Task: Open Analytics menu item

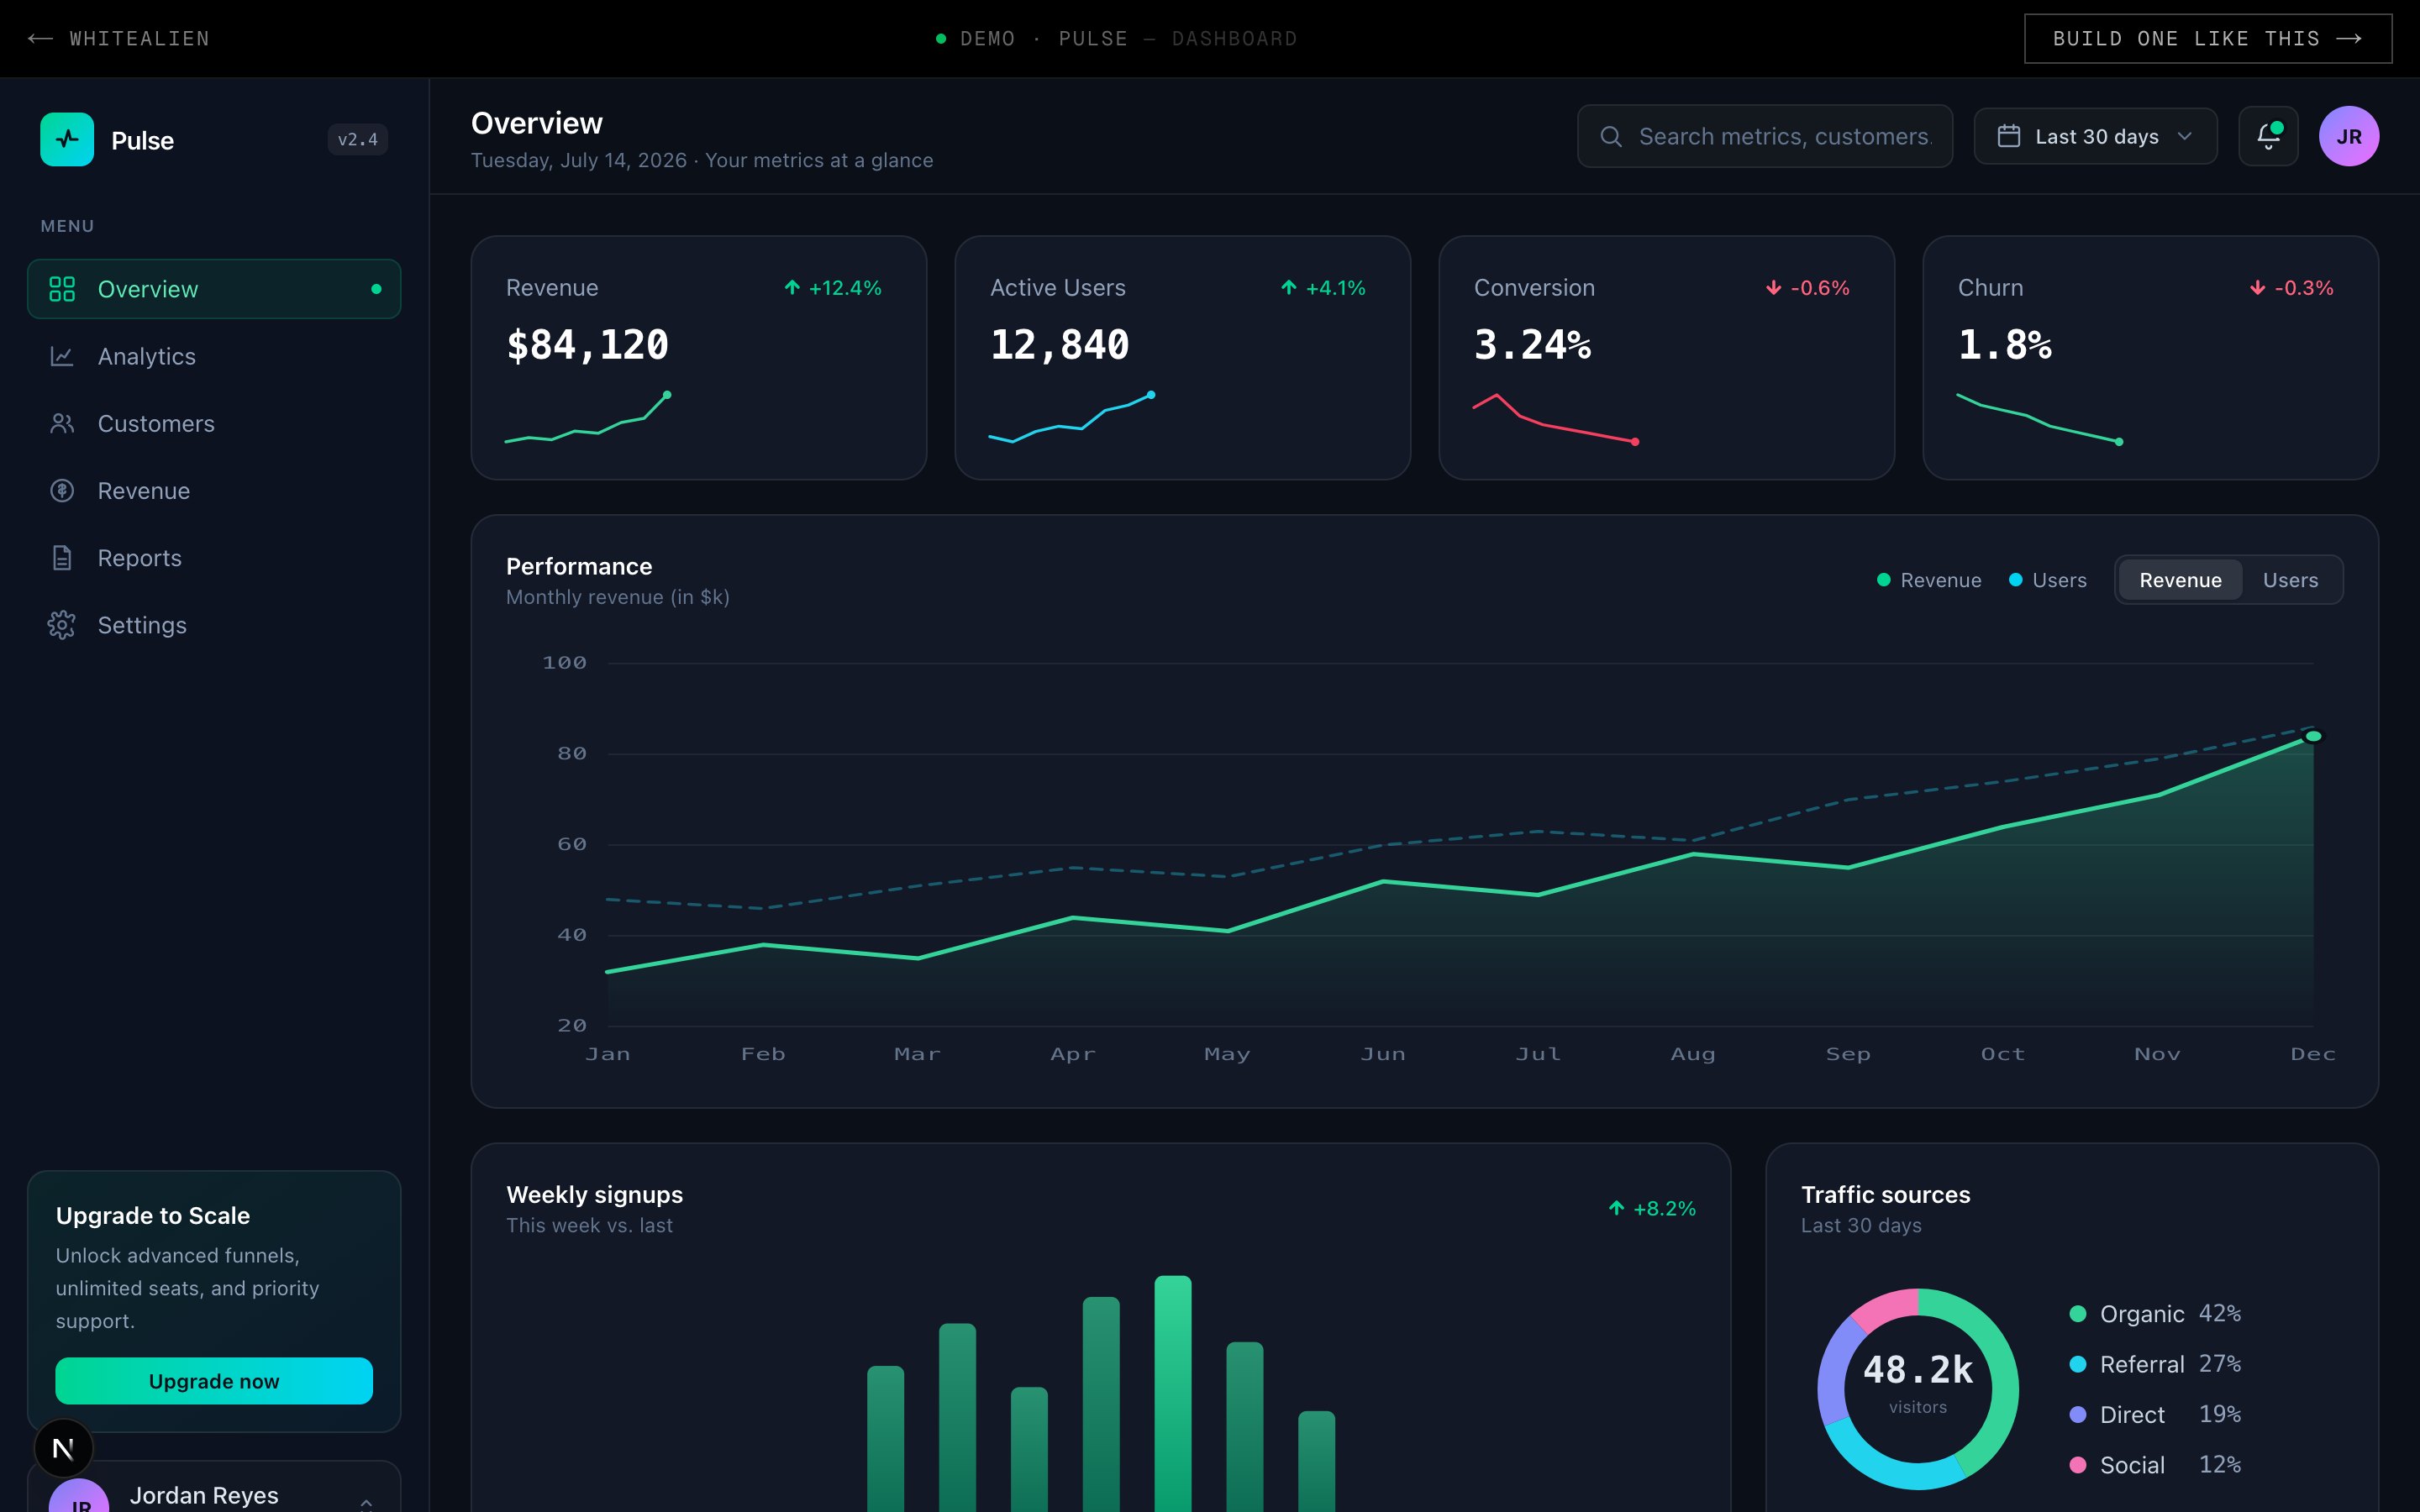Action: [214, 356]
